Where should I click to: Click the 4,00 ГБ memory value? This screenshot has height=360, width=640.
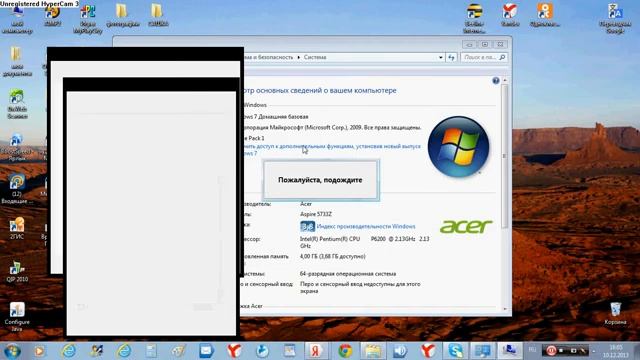[x=333, y=256]
